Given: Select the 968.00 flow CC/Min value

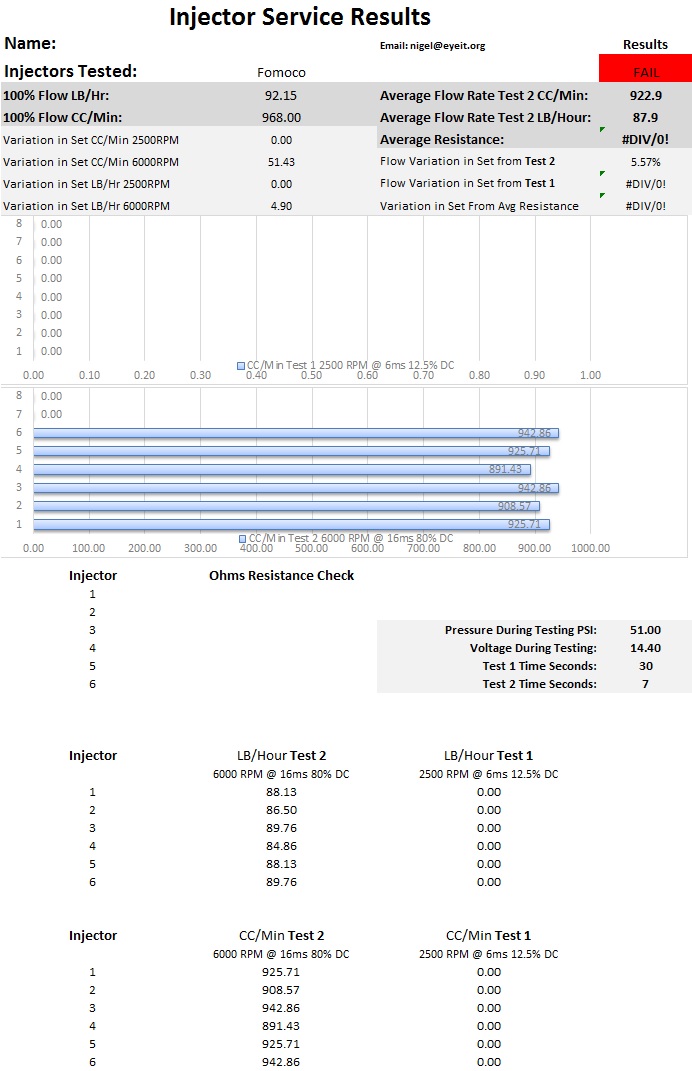Looking at the screenshot, I should click(281, 117).
